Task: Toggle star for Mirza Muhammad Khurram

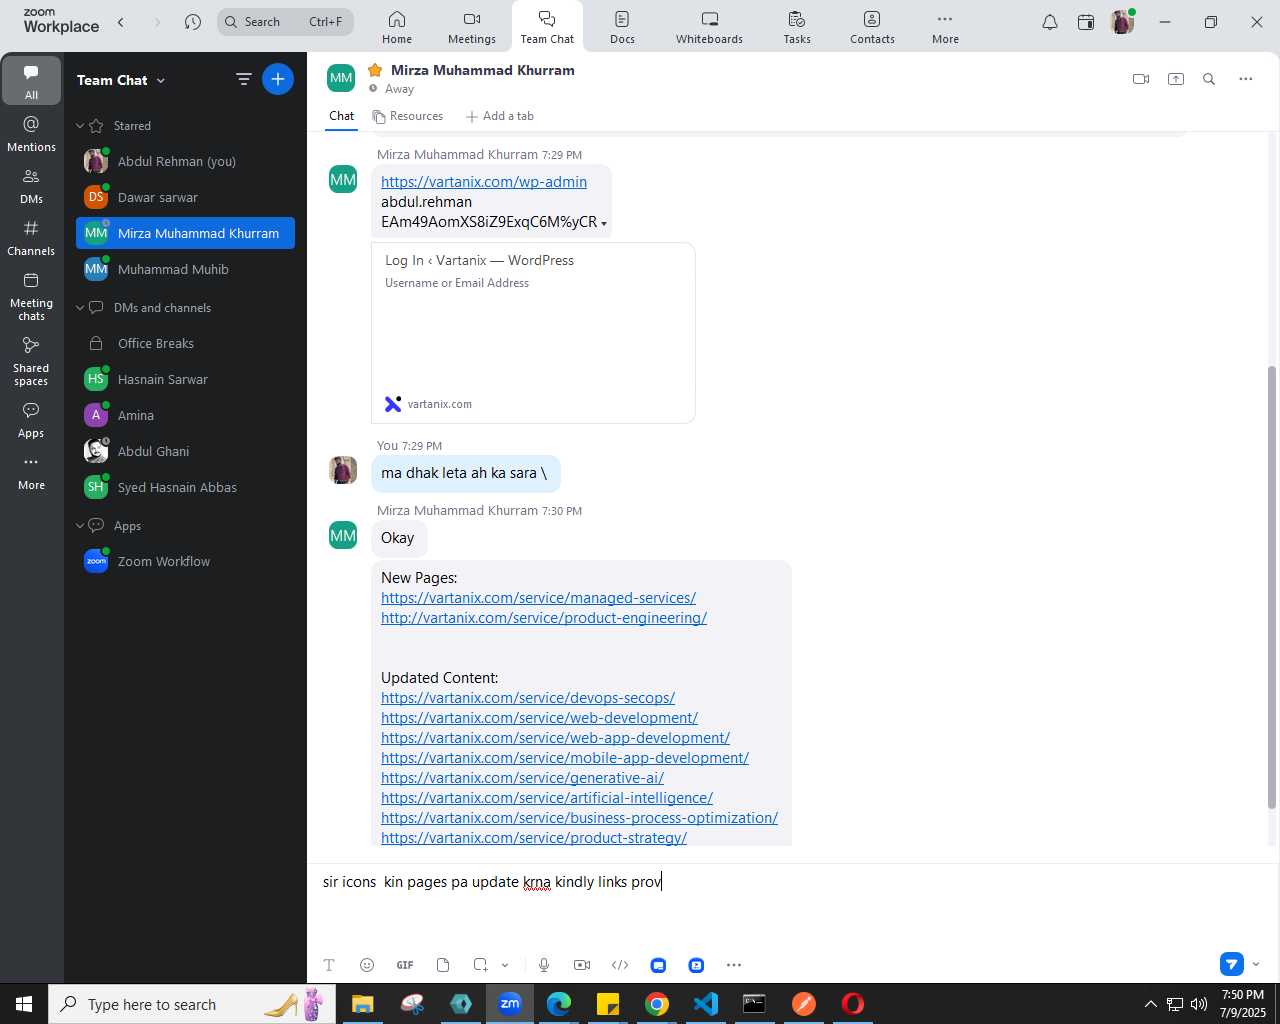Action: [x=375, y=70]
